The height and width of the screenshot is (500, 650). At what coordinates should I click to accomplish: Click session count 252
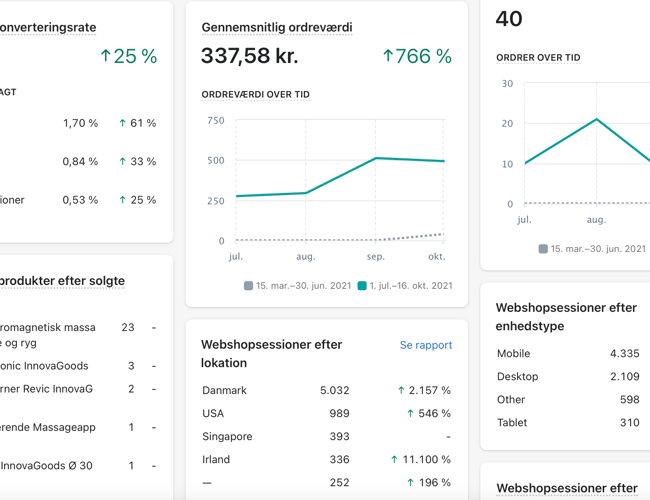coord(340,483)
